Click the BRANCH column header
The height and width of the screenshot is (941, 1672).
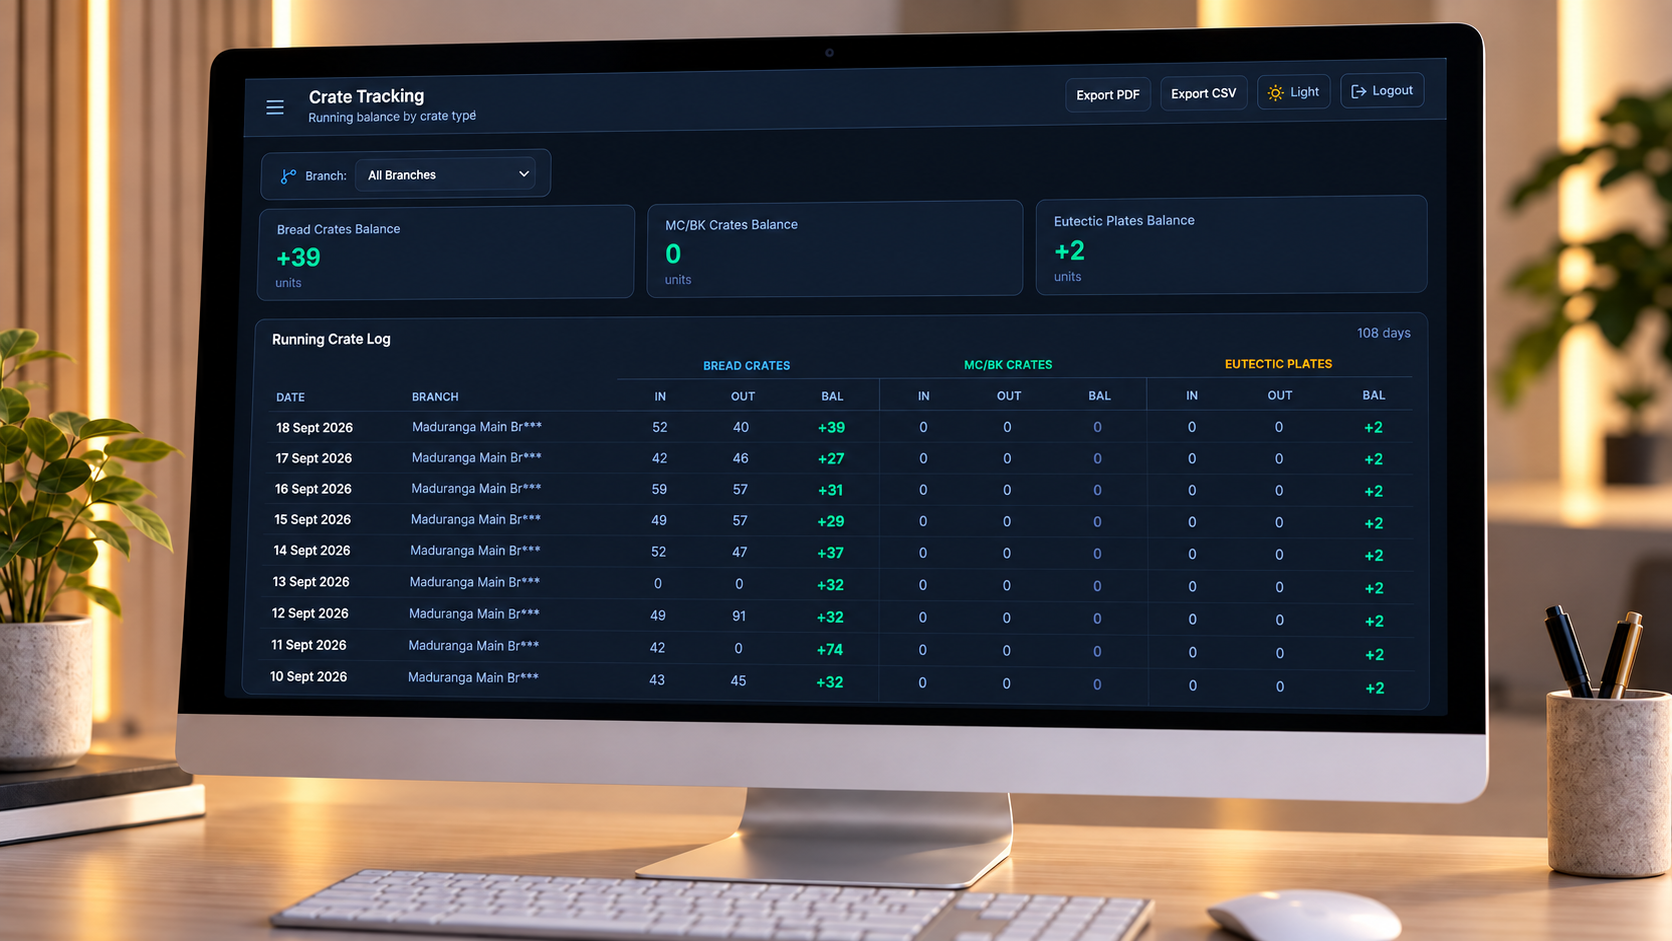coord(435,397)
